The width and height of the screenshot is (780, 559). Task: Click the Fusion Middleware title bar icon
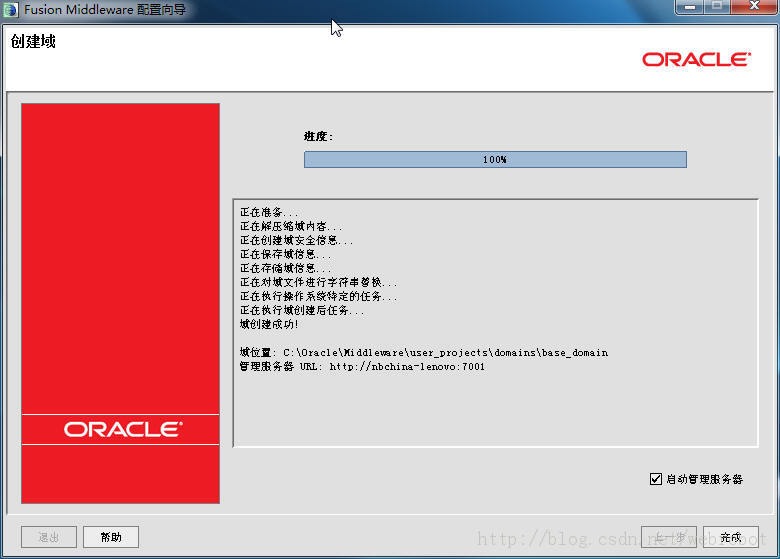tap(10, 9)
